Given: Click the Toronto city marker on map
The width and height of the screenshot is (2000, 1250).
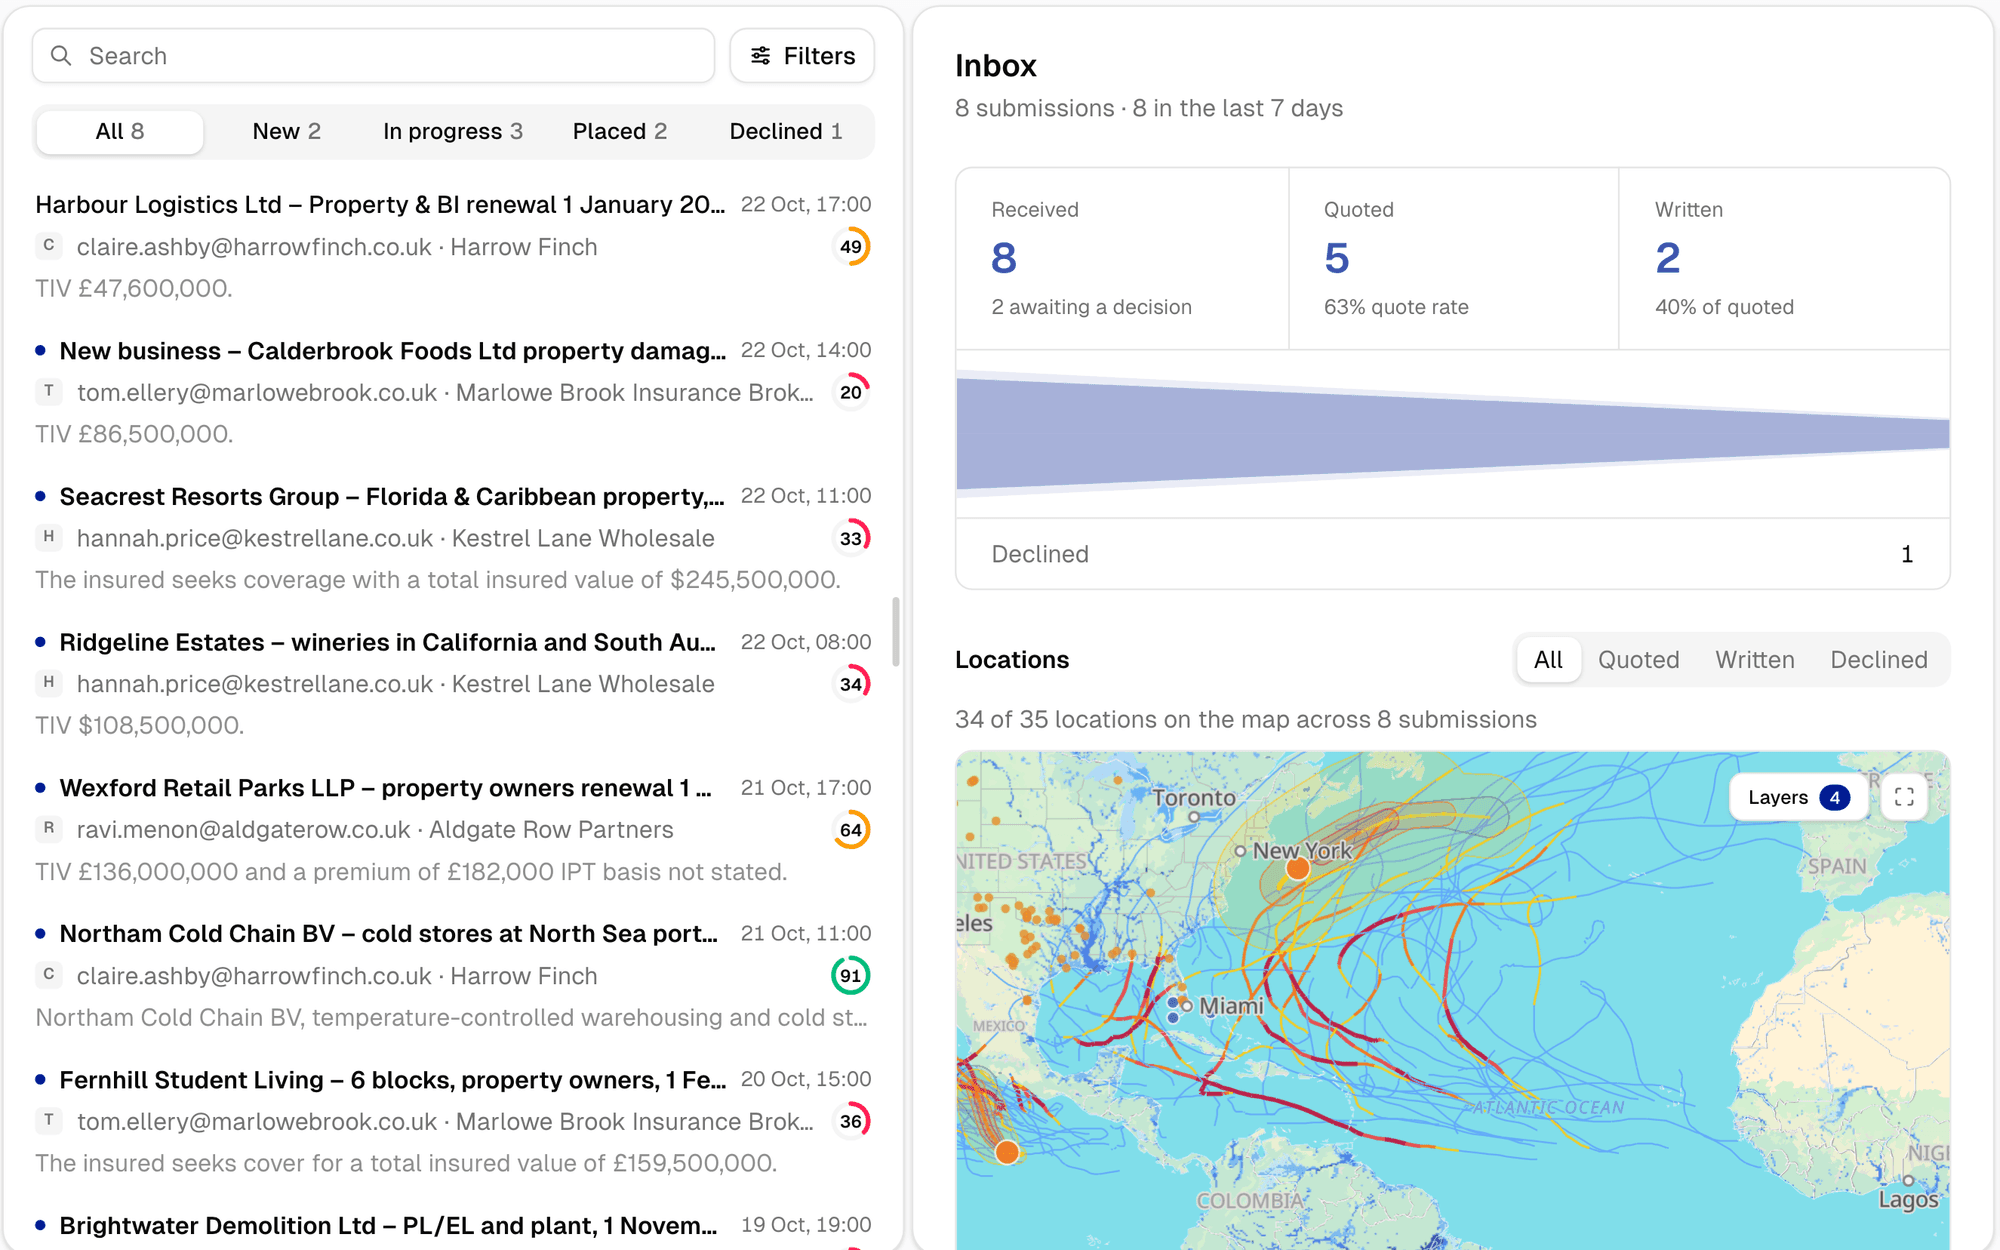Looking at the screenshot, I should [x=1193, y=817].
